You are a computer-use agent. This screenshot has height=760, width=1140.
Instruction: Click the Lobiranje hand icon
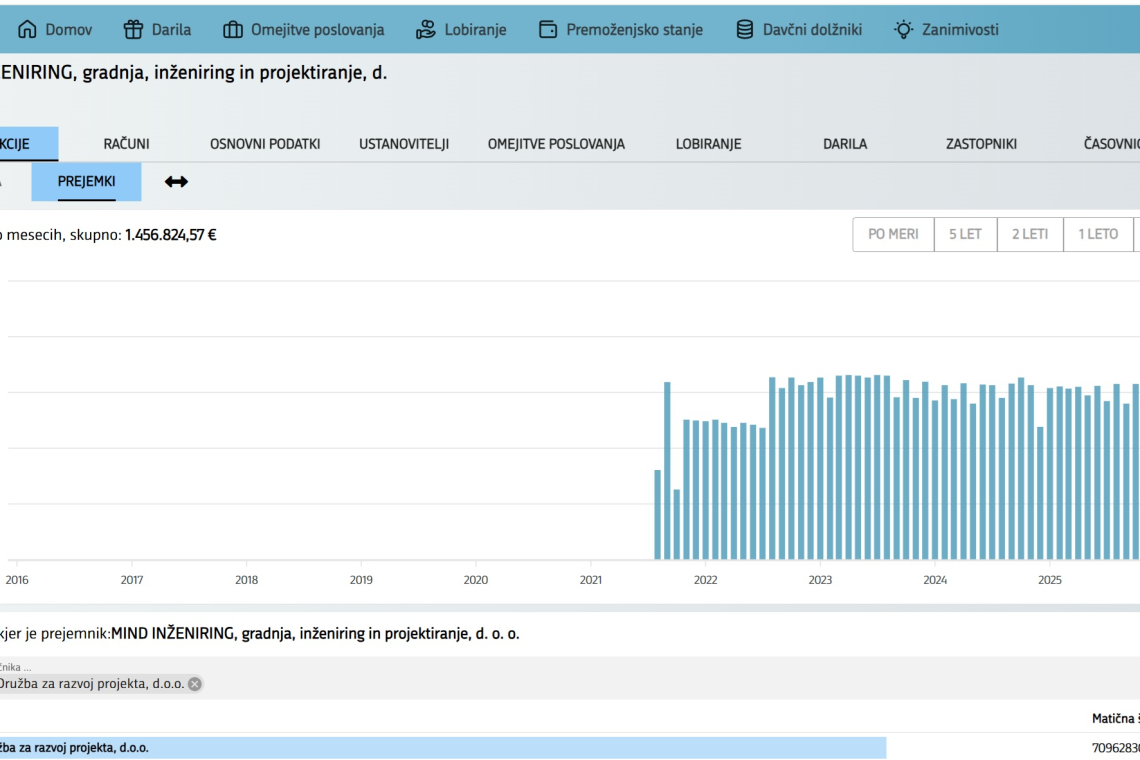click(x=425, y=29)
